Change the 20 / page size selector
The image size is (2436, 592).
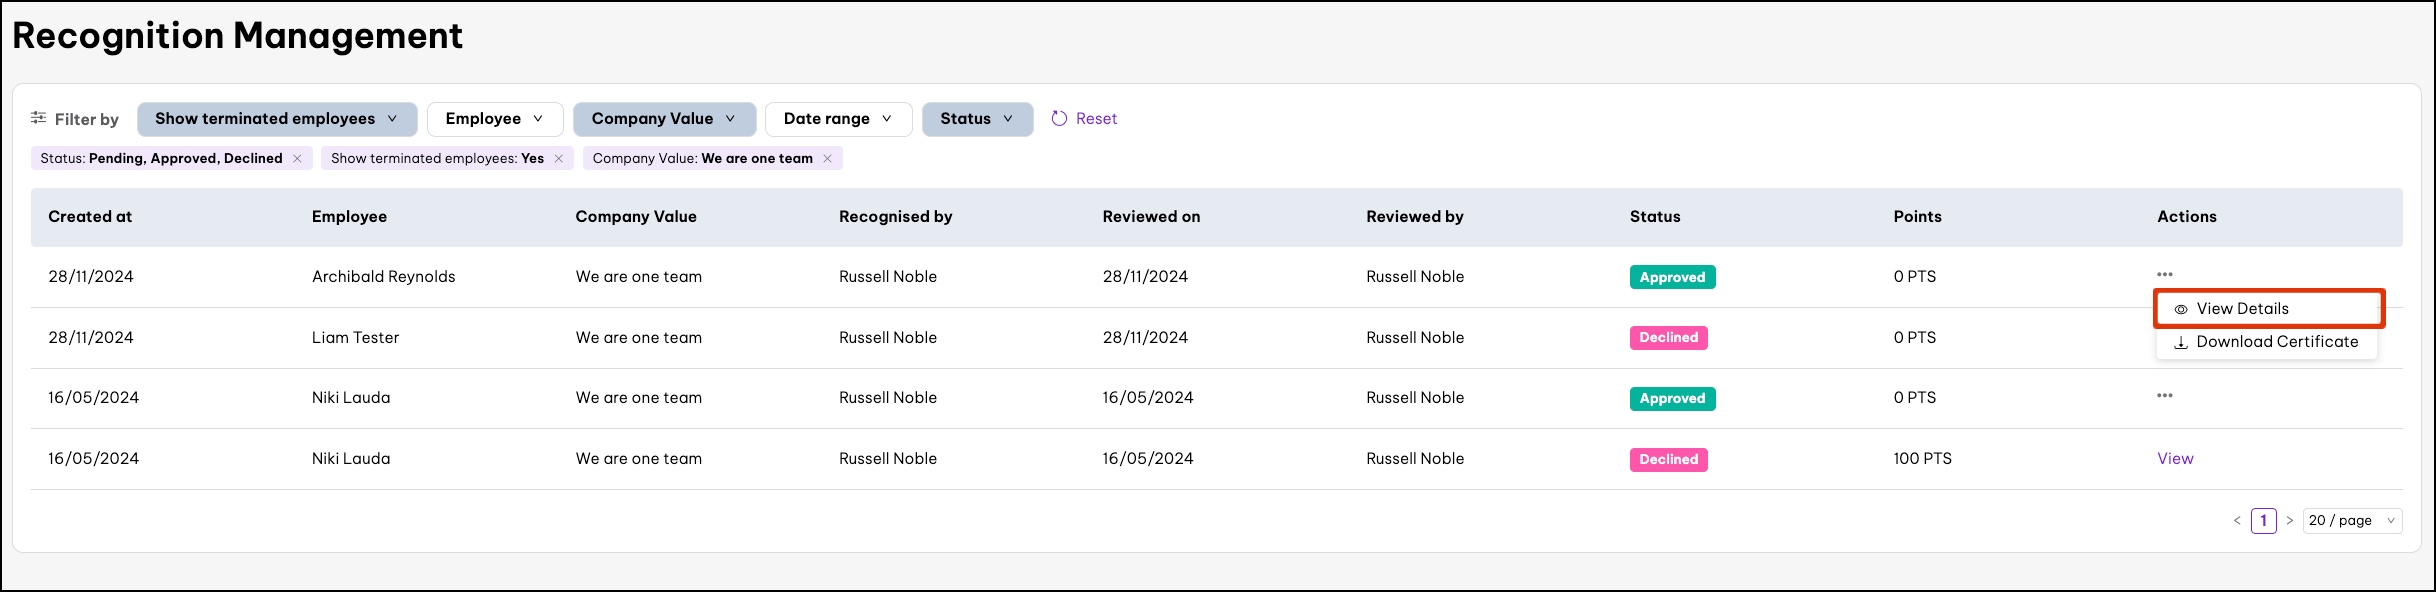(x=2351, y=521)
